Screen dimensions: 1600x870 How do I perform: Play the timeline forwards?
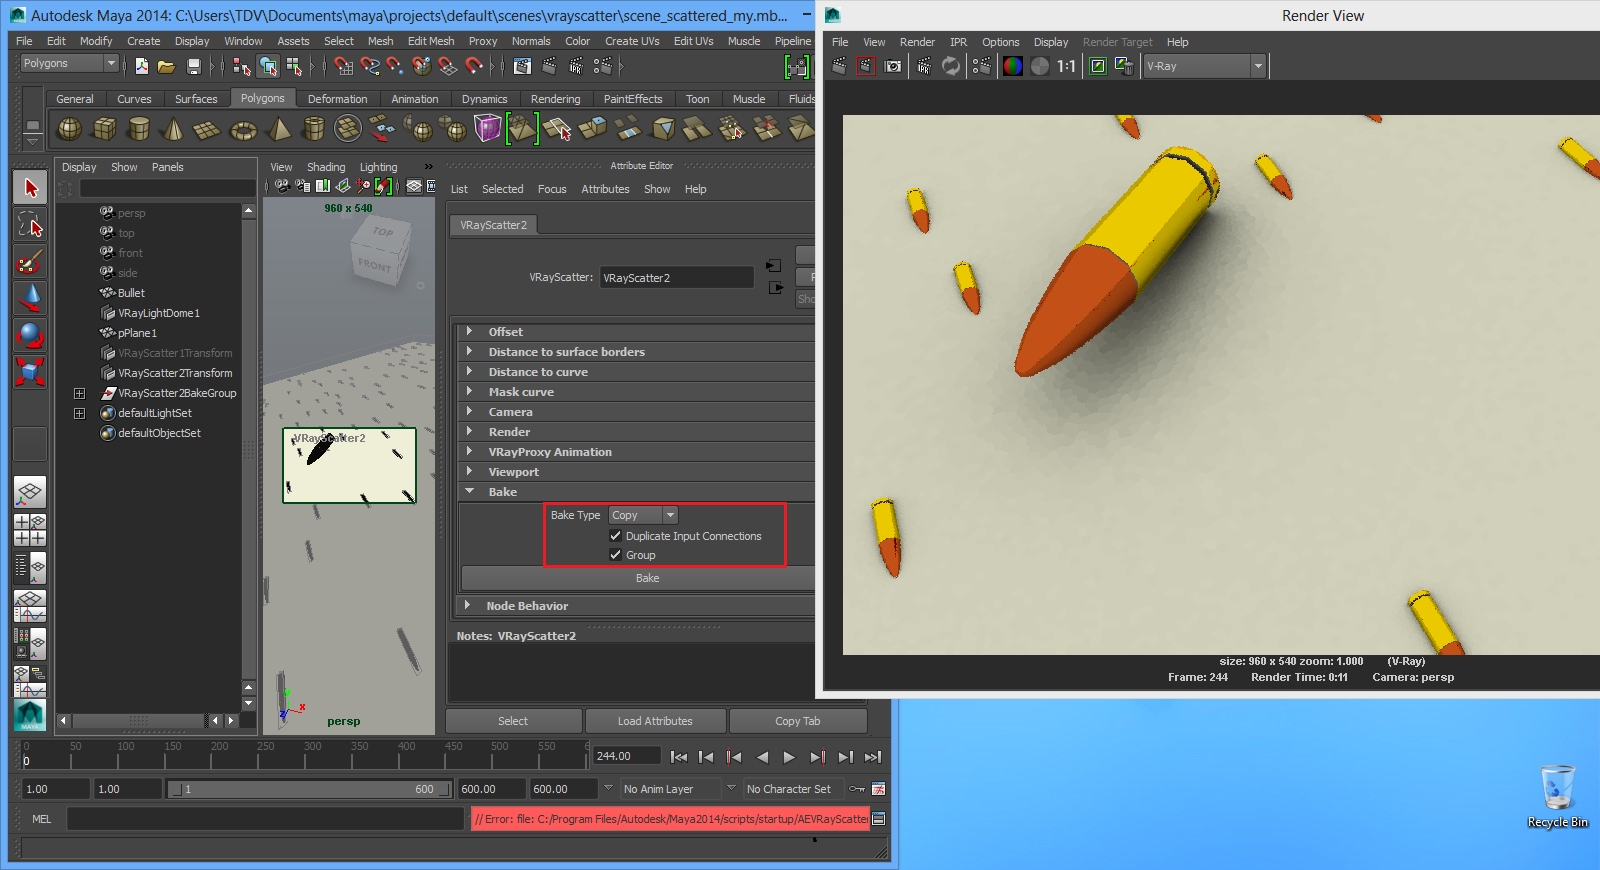[789, 757]
